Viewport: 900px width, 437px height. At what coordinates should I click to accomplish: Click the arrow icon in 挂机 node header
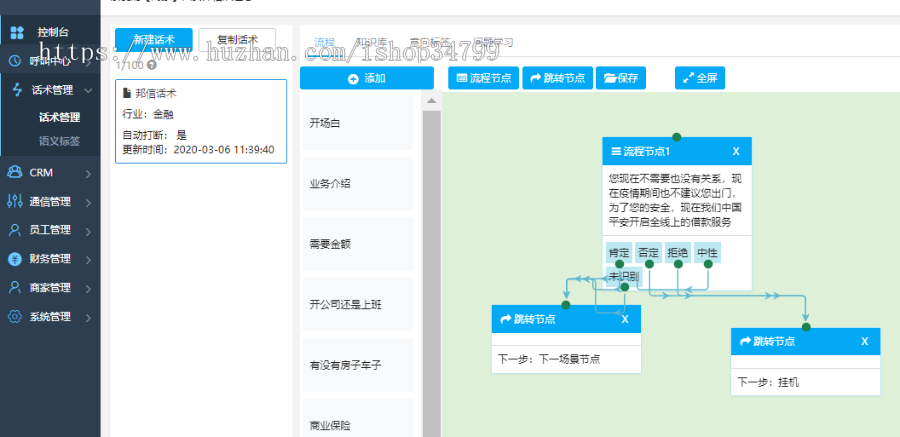745,342
